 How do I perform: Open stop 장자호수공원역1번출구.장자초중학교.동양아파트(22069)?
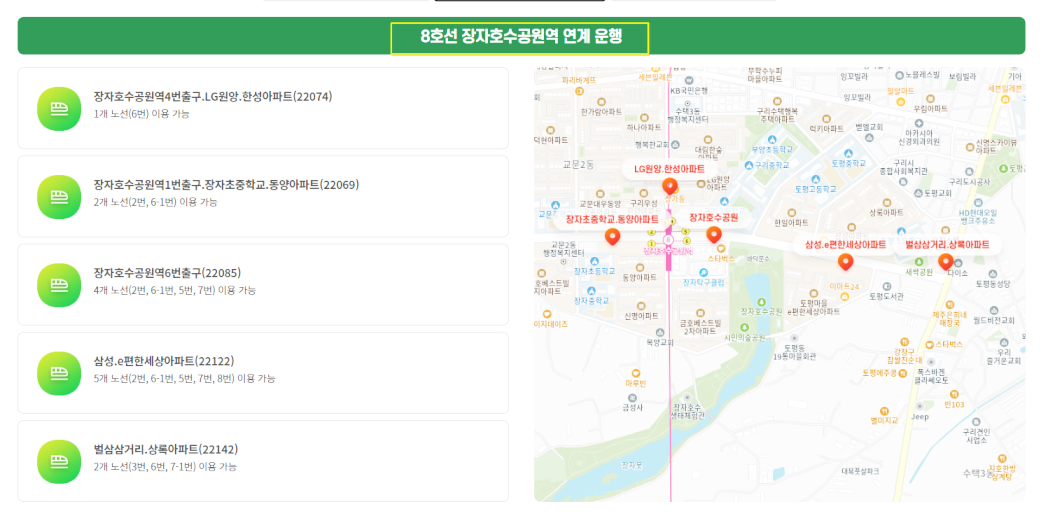pyautogui.click(x=263, y=196)
